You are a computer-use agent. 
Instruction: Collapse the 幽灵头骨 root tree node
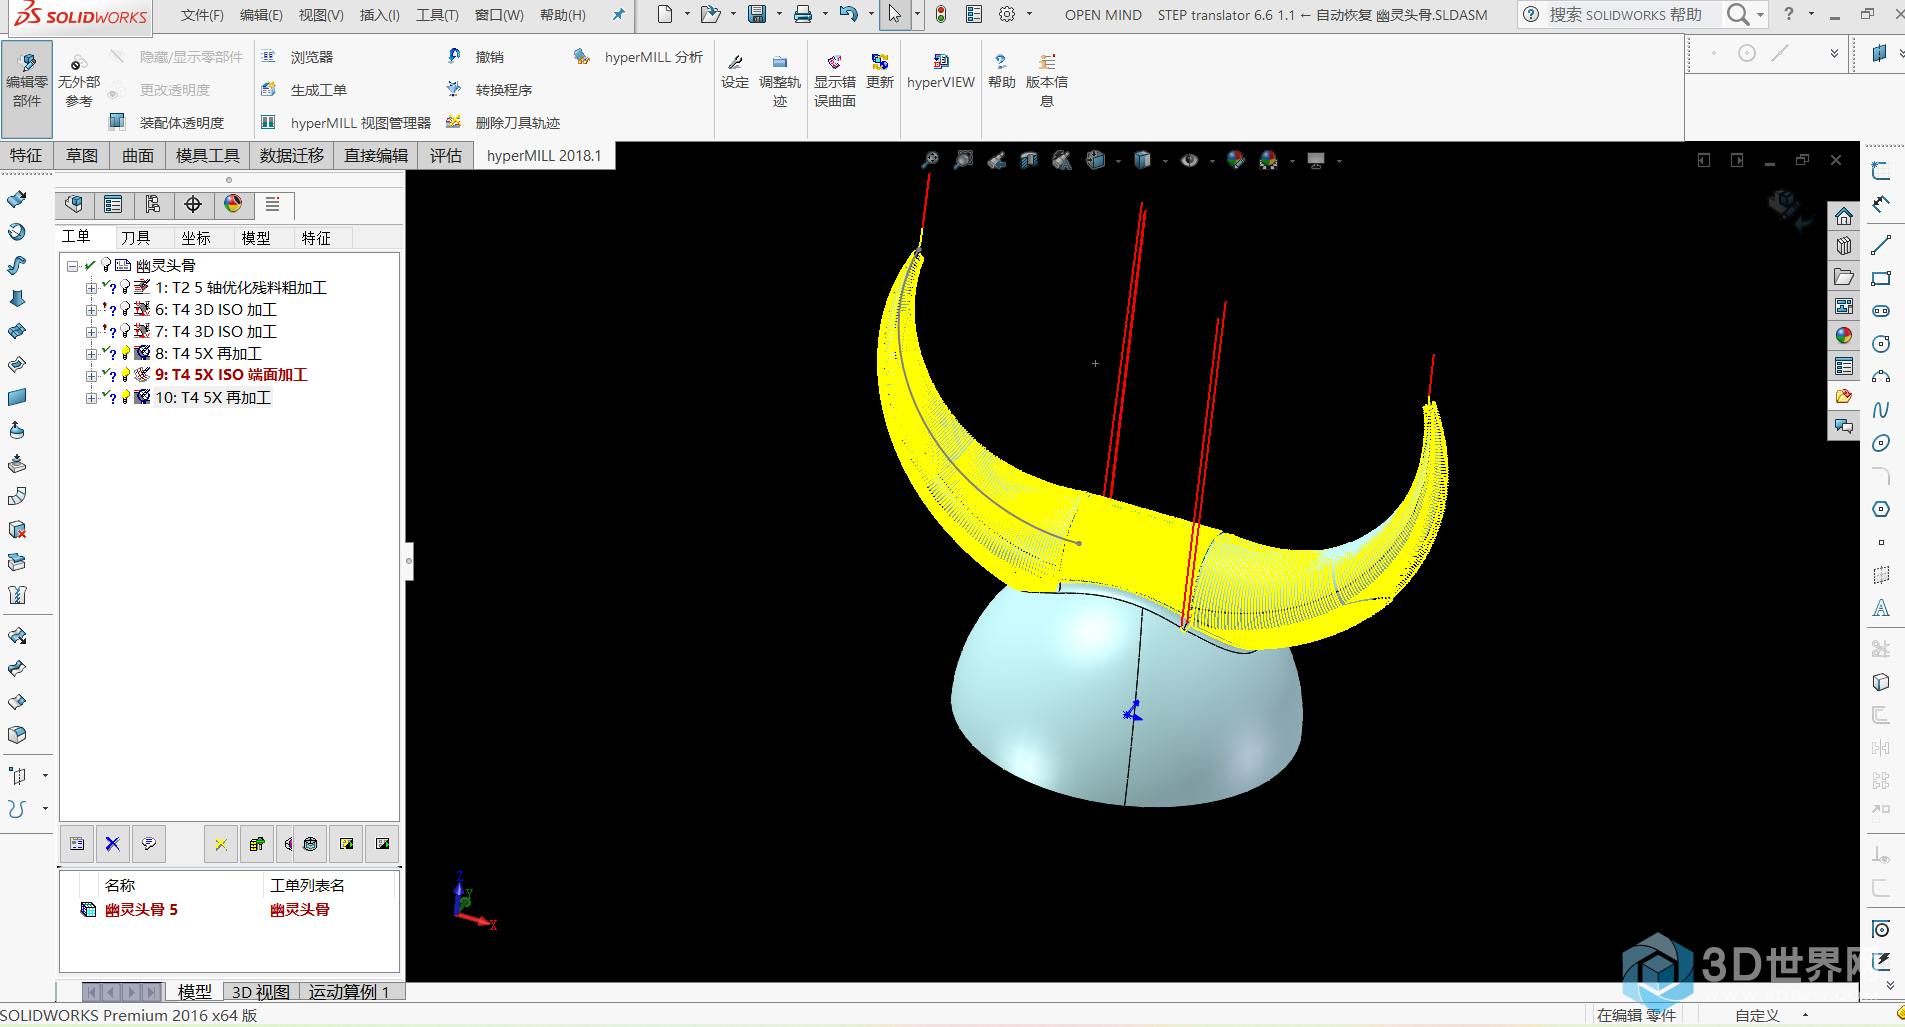click(73, 266)
